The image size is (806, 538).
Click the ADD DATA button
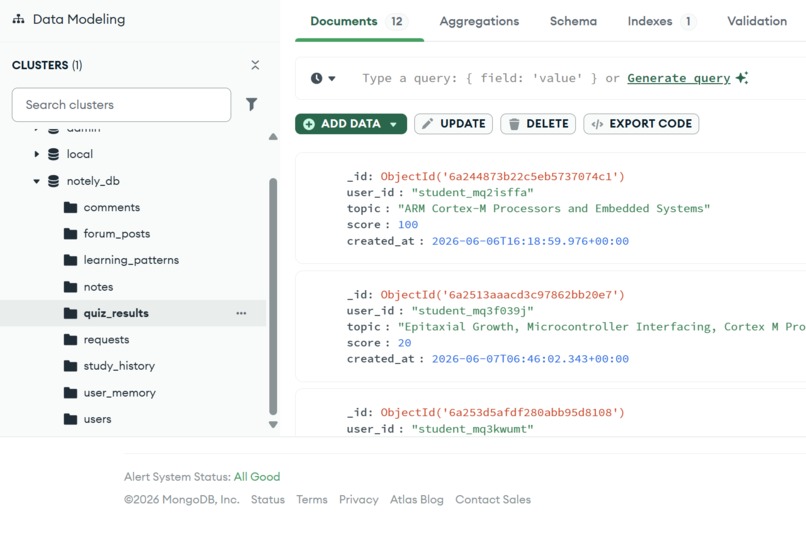(x=351, y=124)
